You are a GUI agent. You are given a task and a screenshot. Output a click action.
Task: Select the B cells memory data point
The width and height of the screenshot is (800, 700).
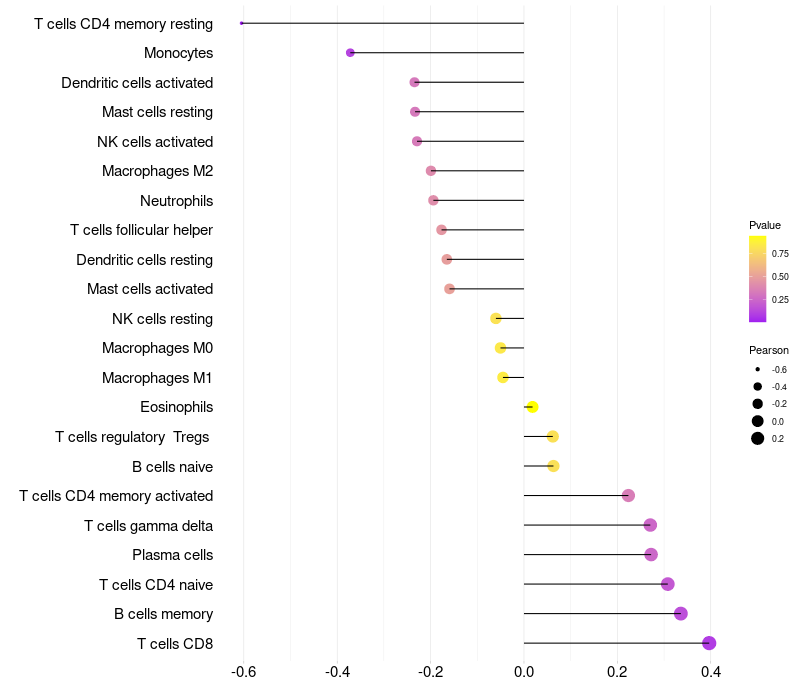pos(681,614)
